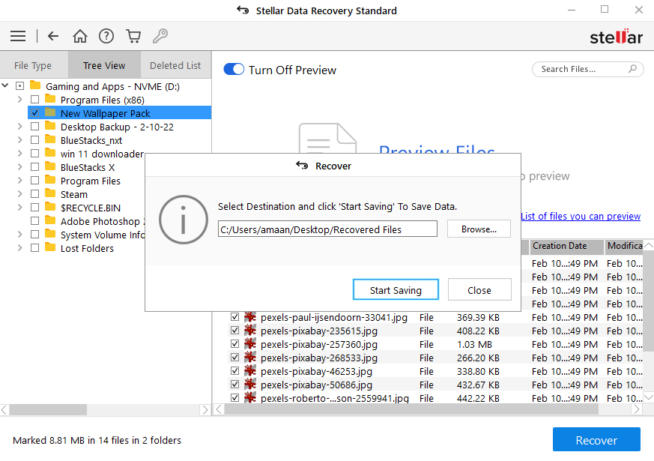Check the Program Files (x86) checkbox

coord(35,99)
